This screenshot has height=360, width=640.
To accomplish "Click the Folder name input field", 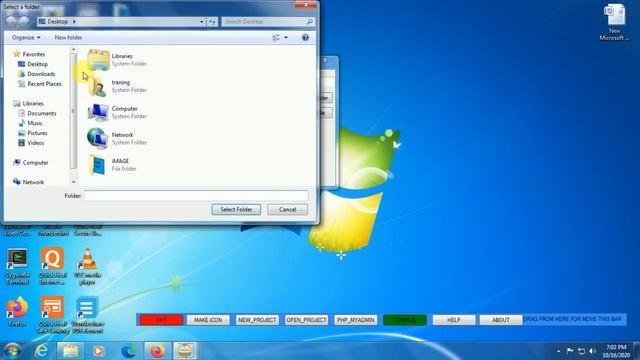I will point(196,196).
